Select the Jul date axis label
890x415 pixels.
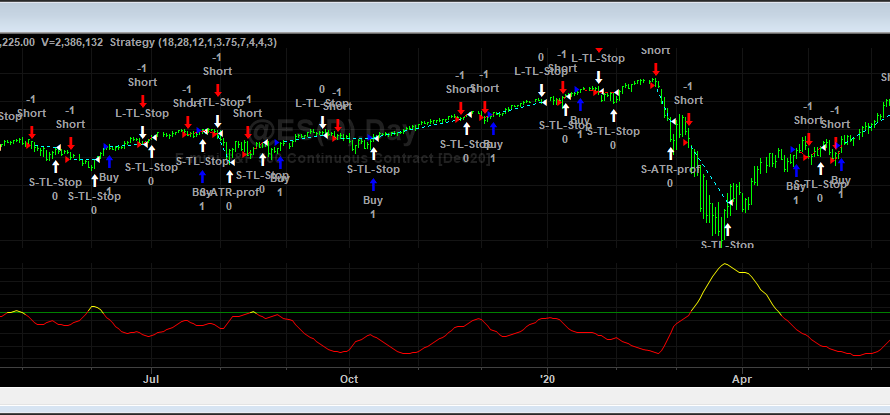[x=152, y=380]
